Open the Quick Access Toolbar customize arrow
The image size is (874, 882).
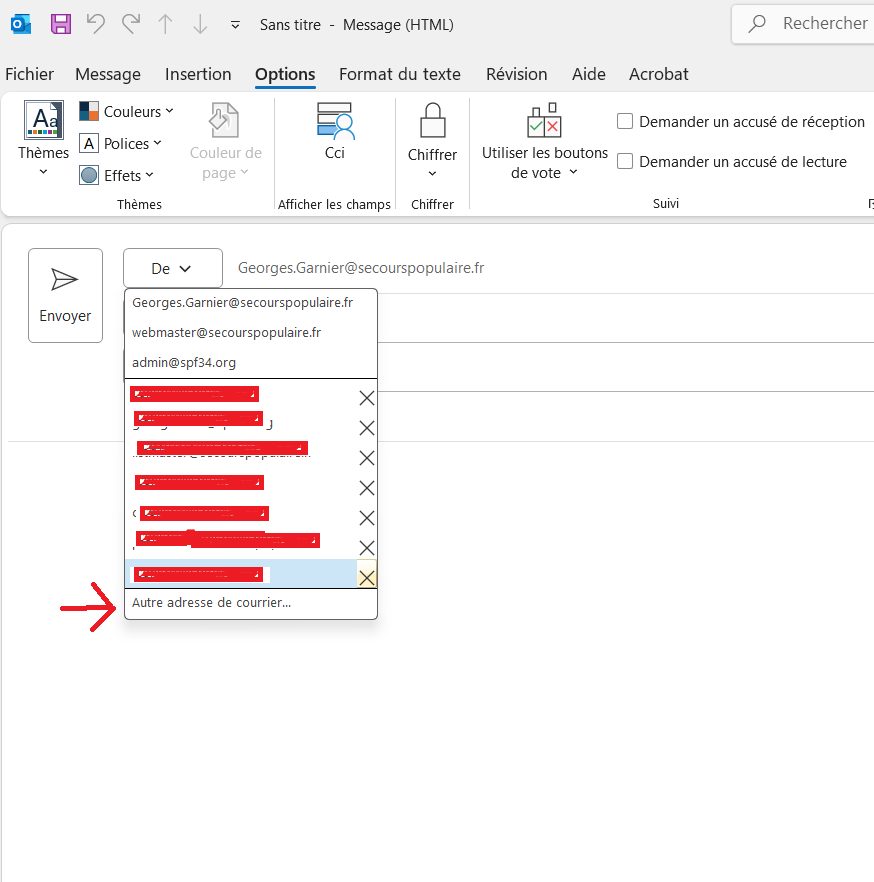(x=235, y=24)
